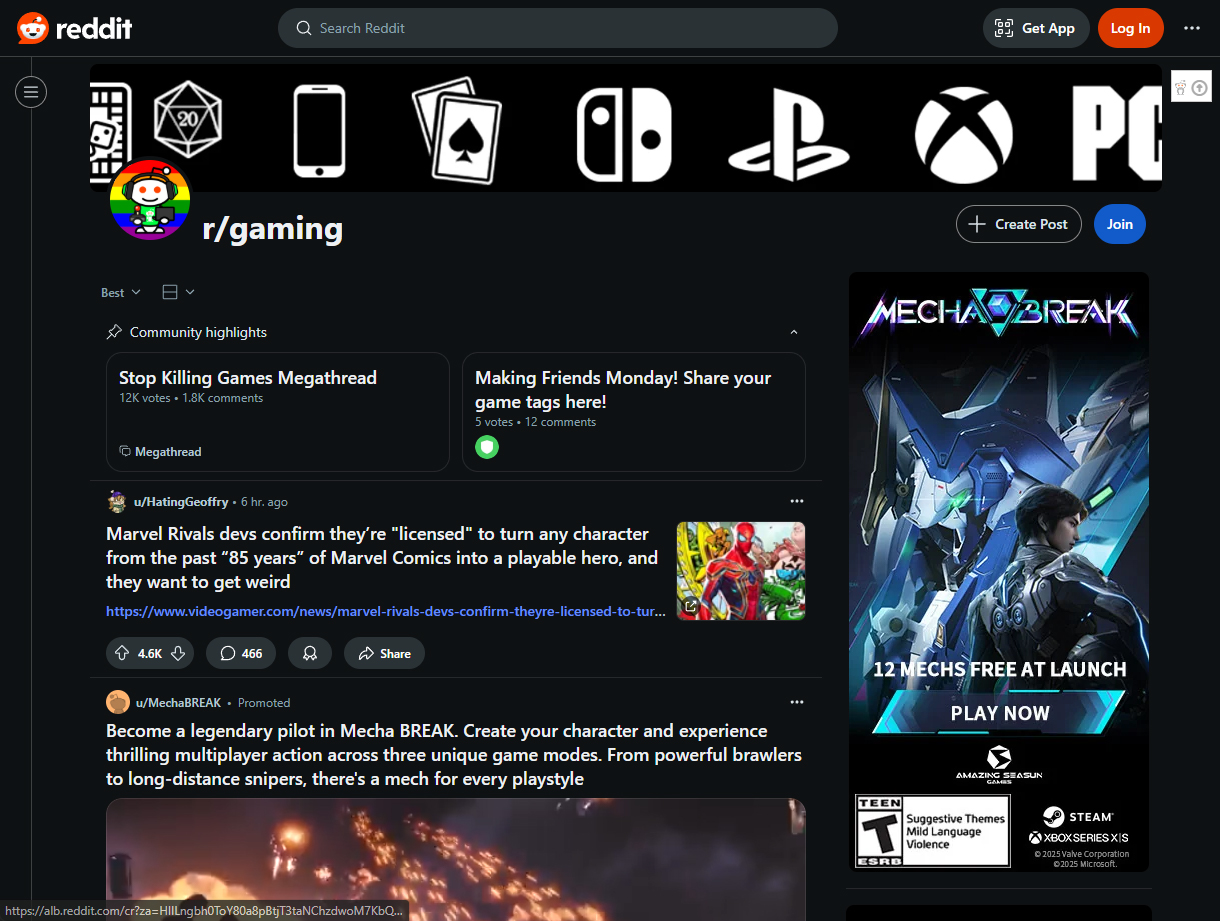
Task: Click the Xbox Series X|S logo in ad
Action: coord(1079,837)
